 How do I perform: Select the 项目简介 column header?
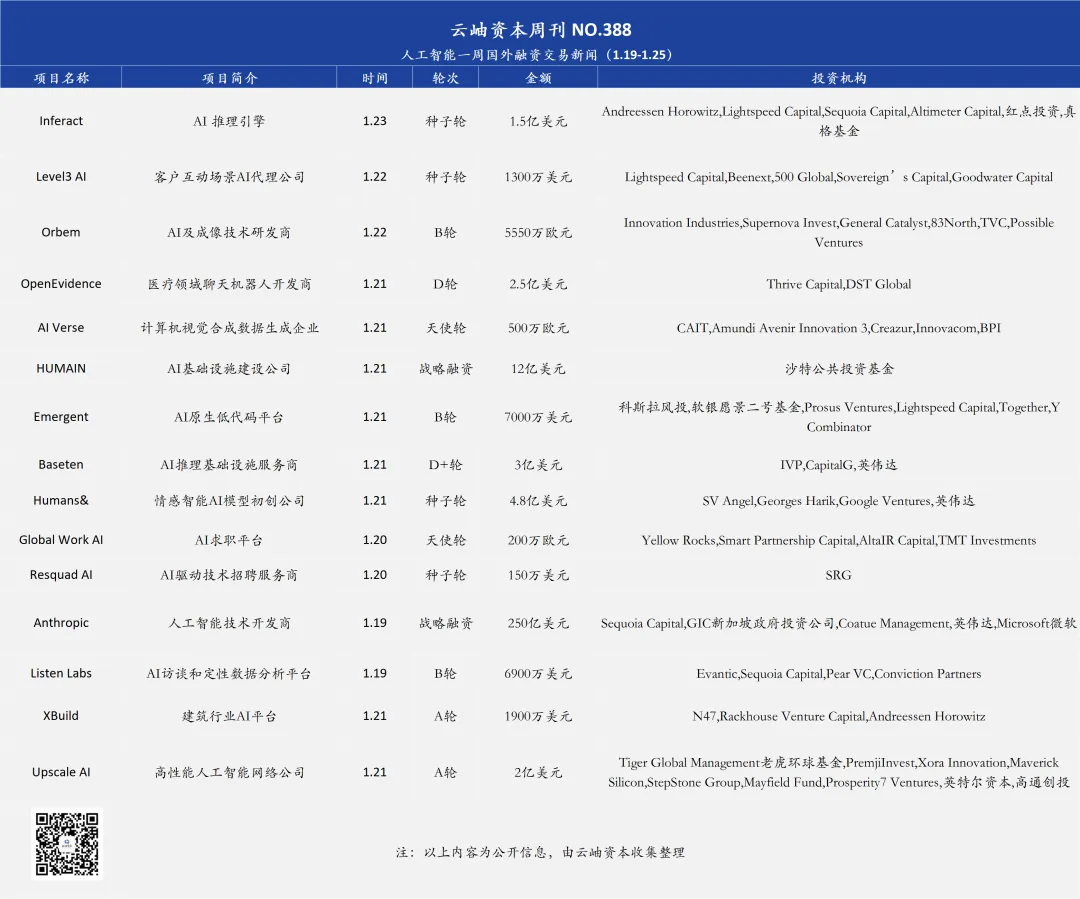coord(229,78)
